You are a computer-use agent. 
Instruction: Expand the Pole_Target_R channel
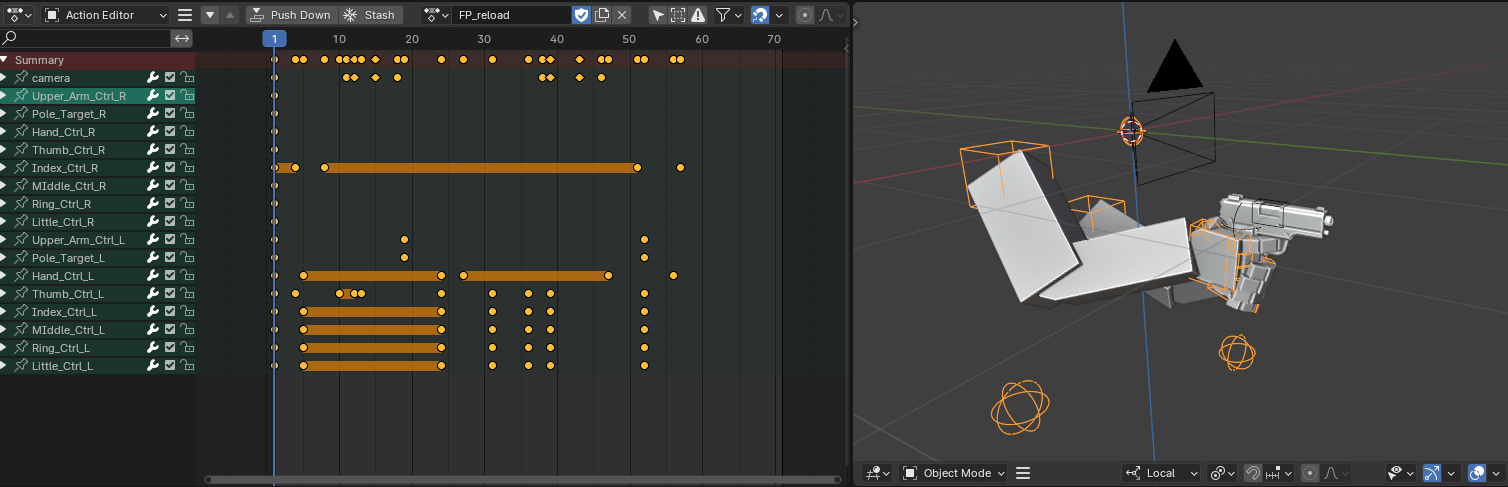tap(4, 114)
